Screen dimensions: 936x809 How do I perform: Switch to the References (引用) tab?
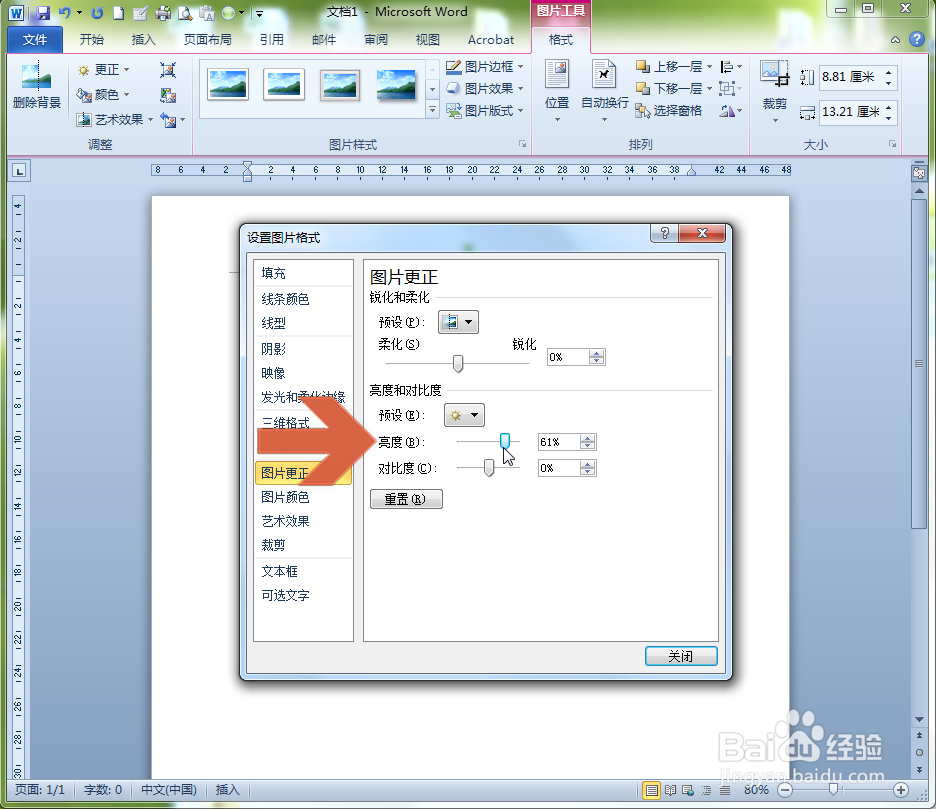point(272,39)
